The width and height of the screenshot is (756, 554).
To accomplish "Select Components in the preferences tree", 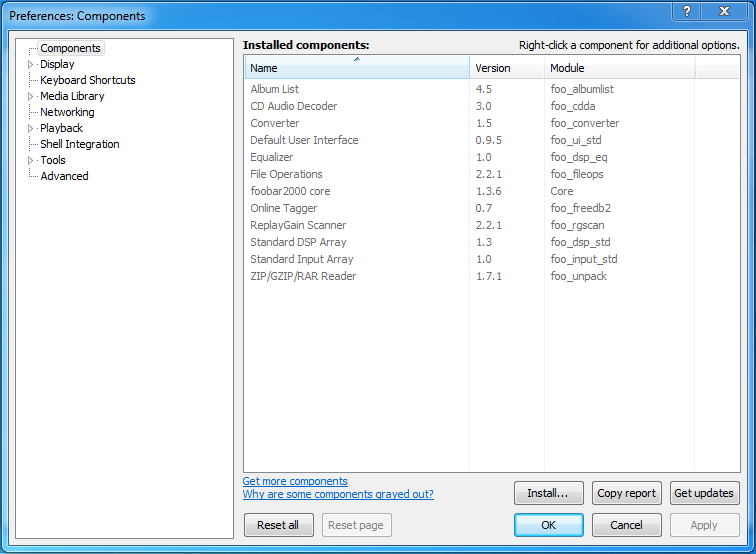I will click(x=70, y=48).
